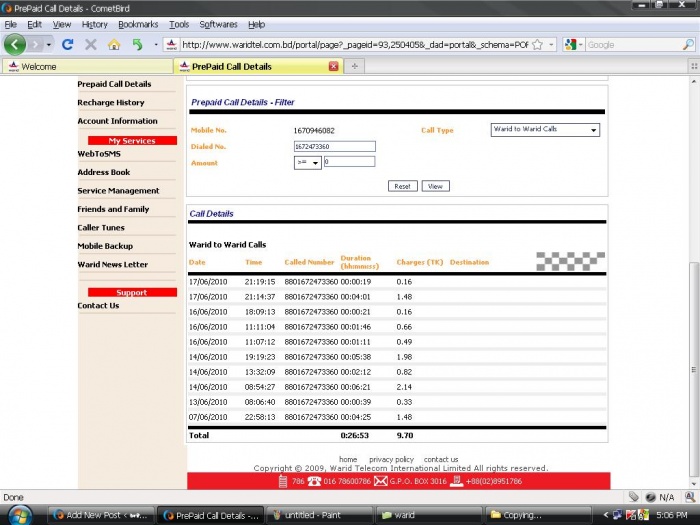
Task: Click the browser back button
Action: [x=14, y=45]
